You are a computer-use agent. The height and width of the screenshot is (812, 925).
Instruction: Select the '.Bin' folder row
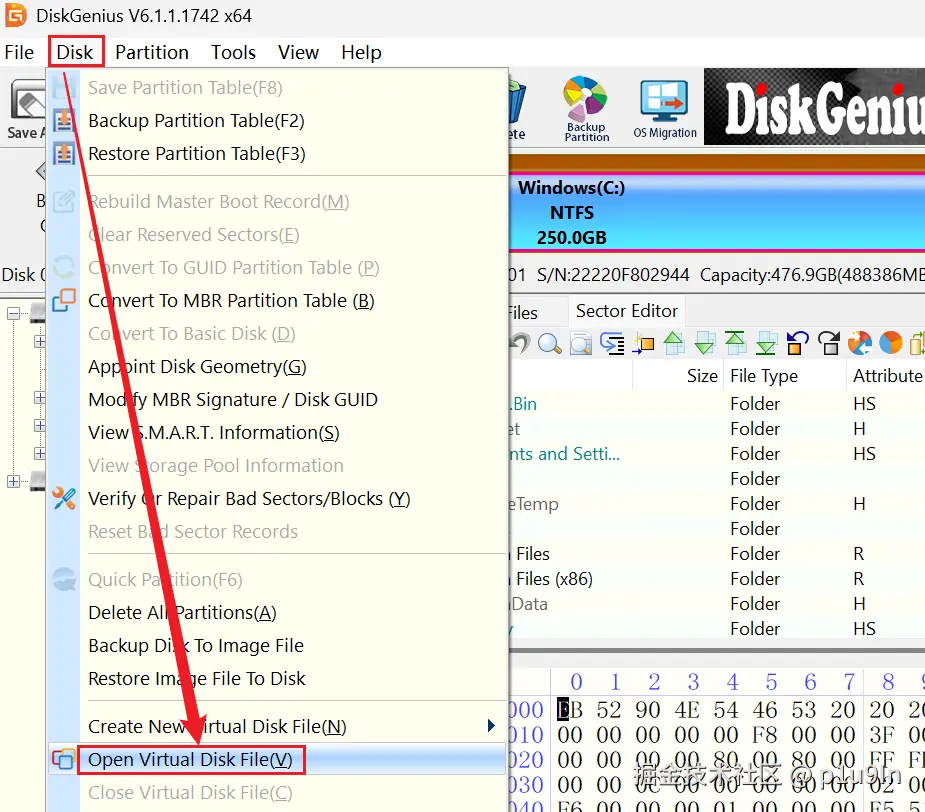click(x=717, y=404)
